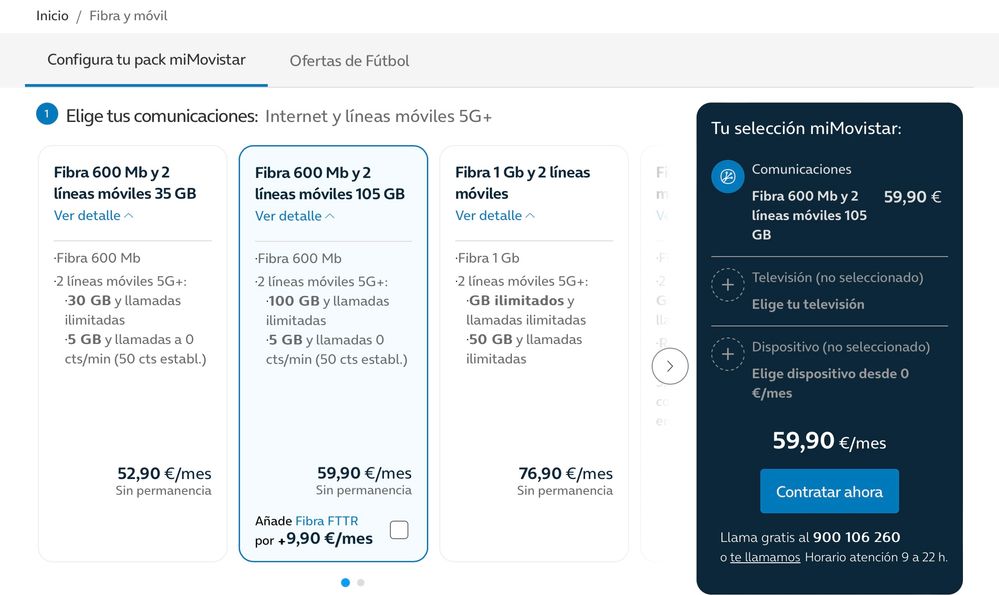Click the Tu selección miMovistar heading
999x595 pixels.
pyautogui.click(x=806, y=129)
